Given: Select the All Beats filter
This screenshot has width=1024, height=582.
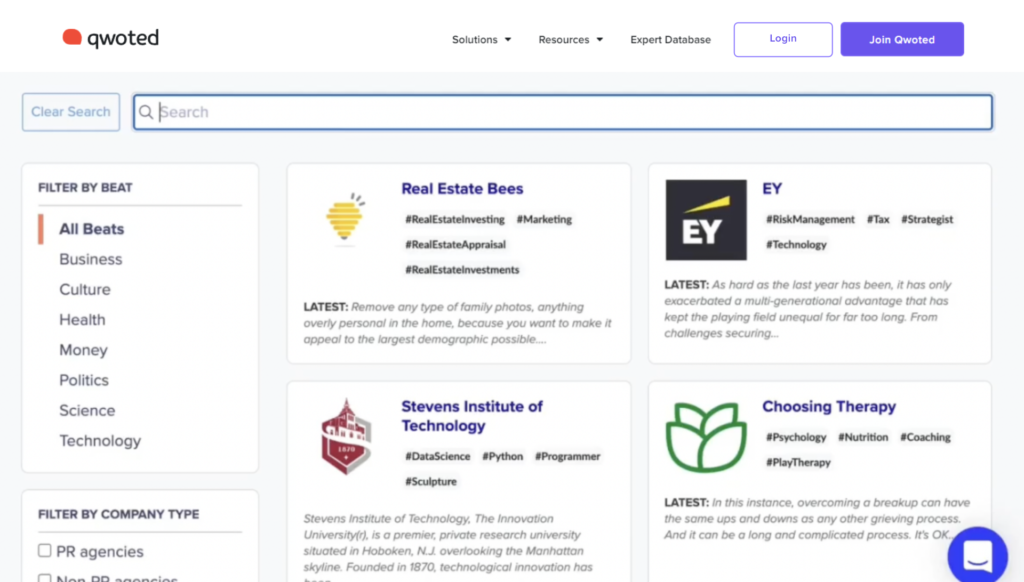Looking at the screenshot, I should [x=91, y=229].
